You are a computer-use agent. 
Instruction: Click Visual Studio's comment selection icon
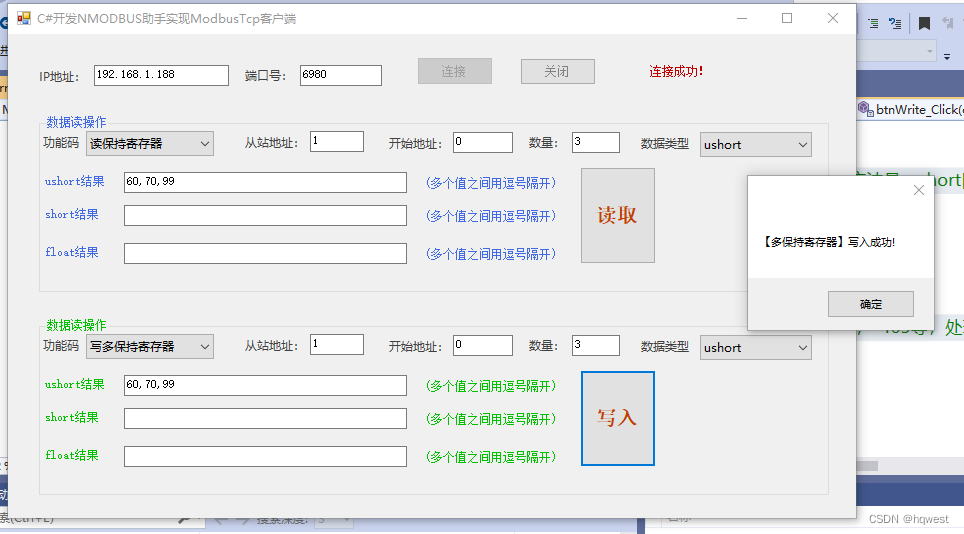click(873, 23)
